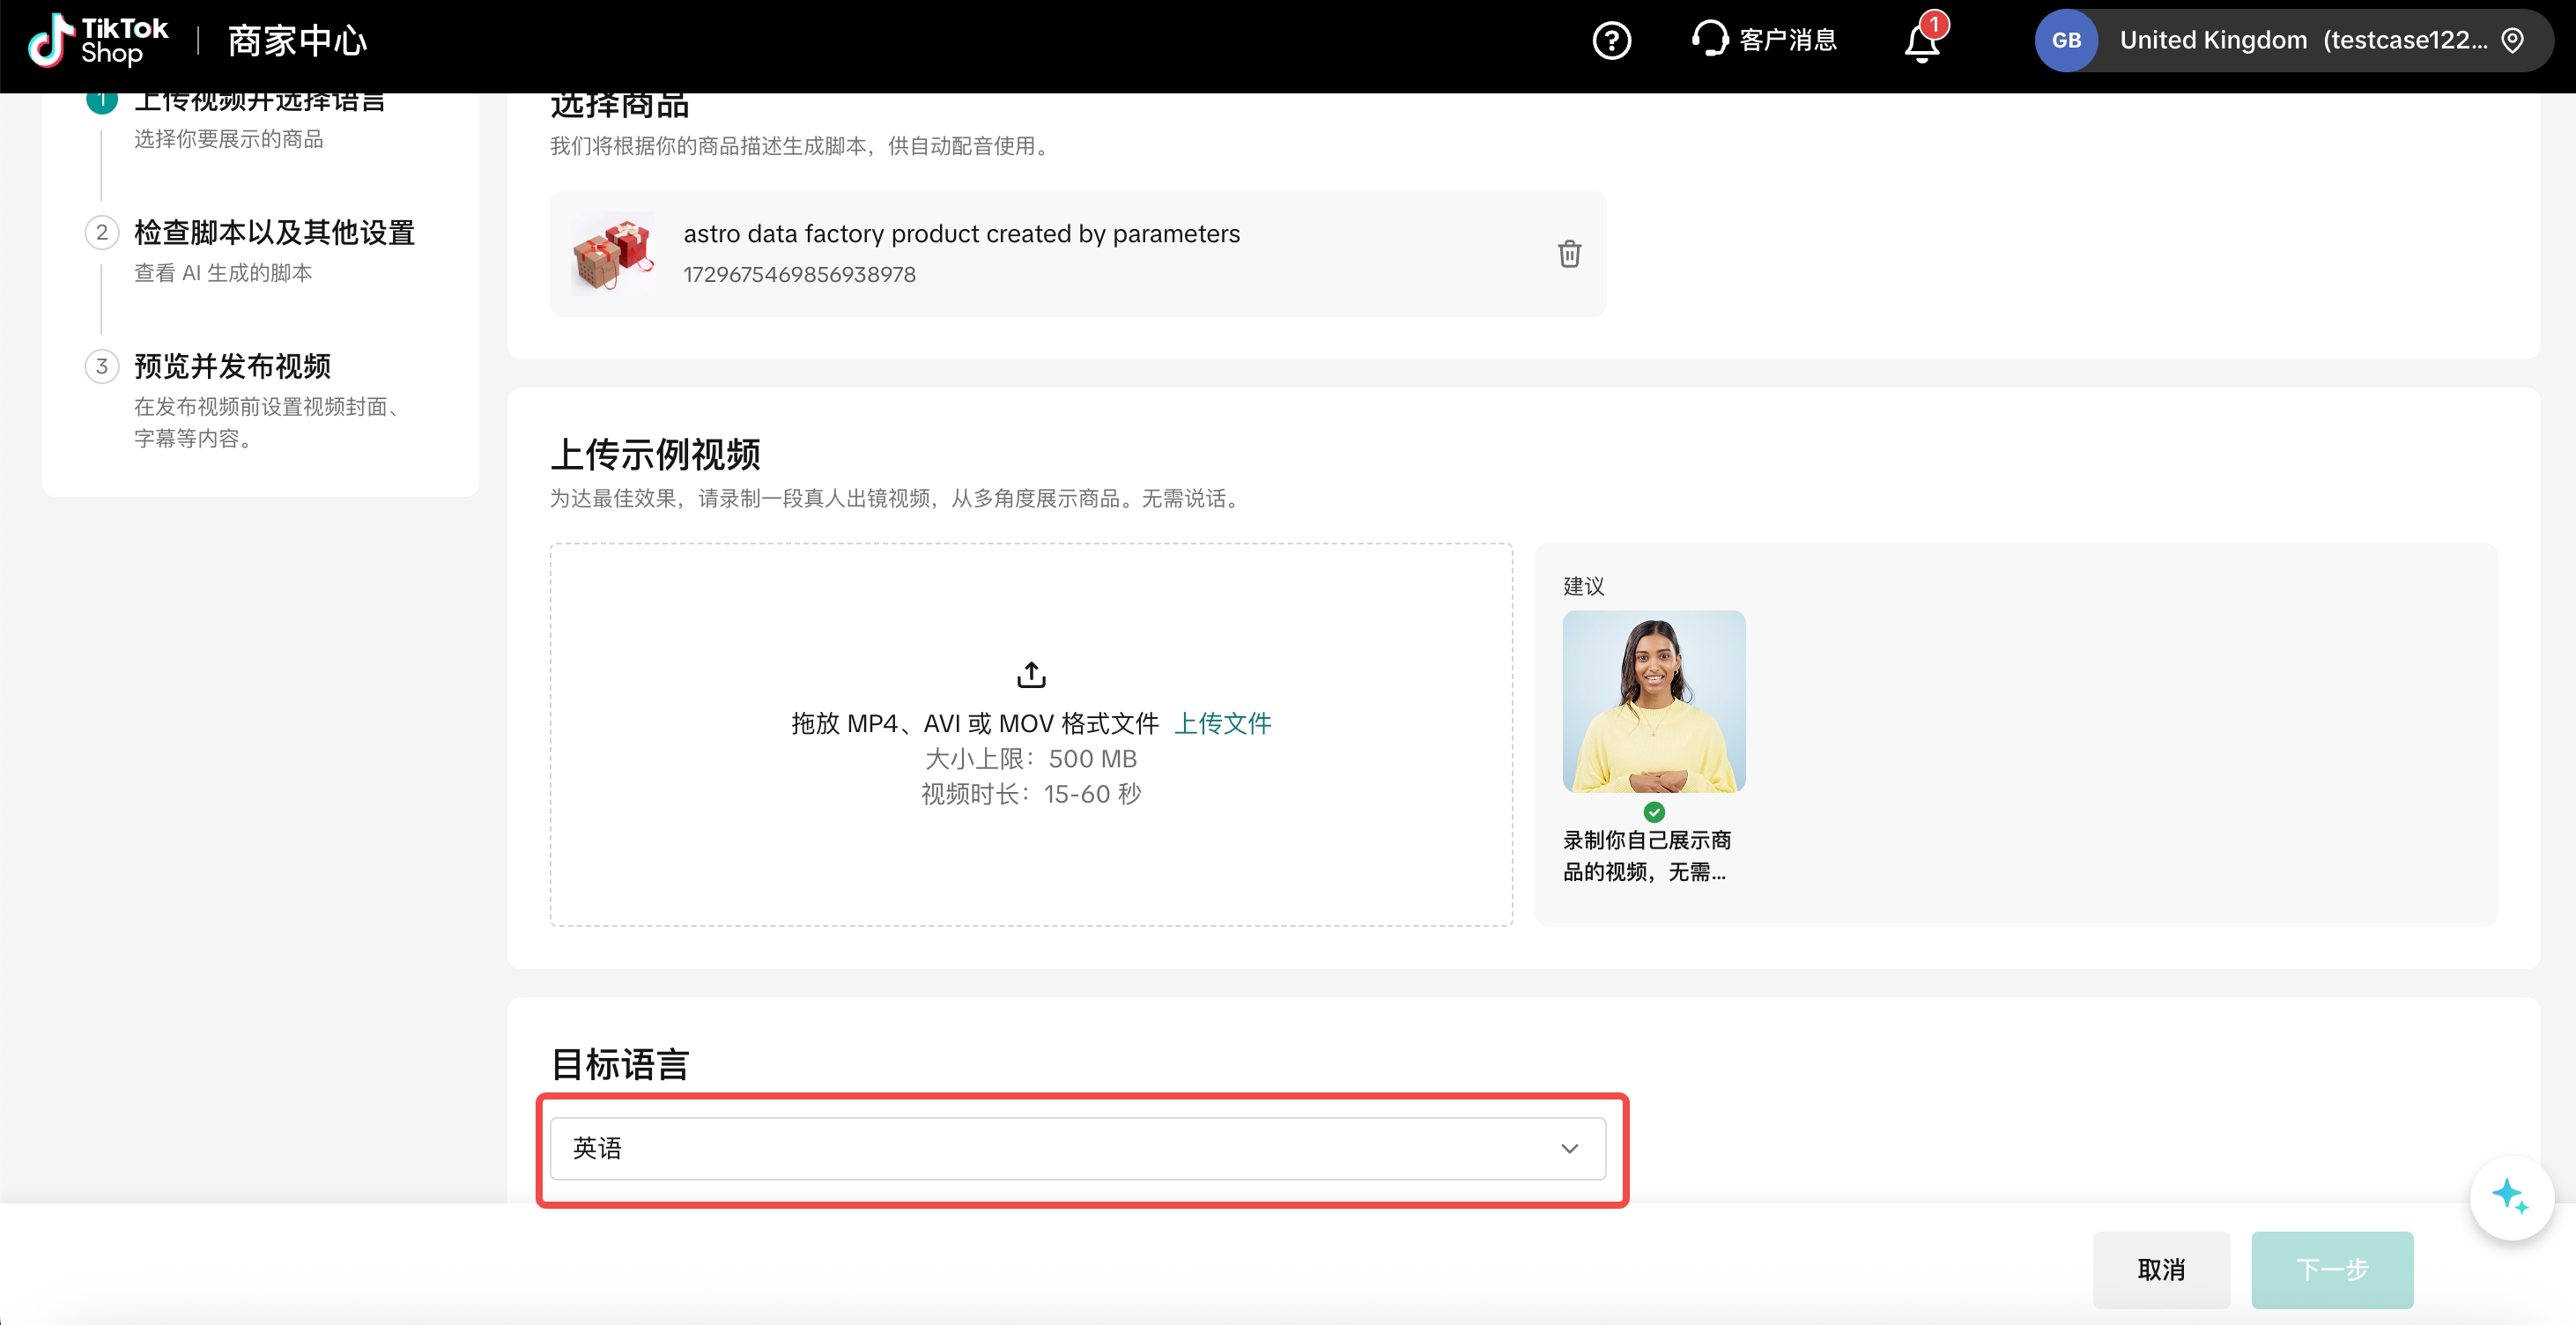Go to step 3 预览并发布视频
2576x1325 pixels.
(x=232, y=367)
